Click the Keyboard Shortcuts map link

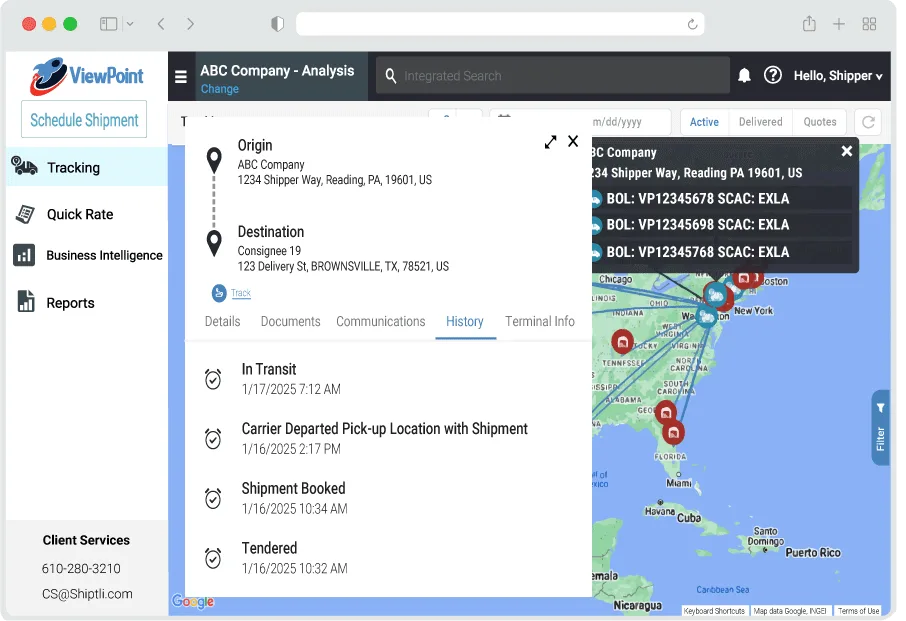714,611
